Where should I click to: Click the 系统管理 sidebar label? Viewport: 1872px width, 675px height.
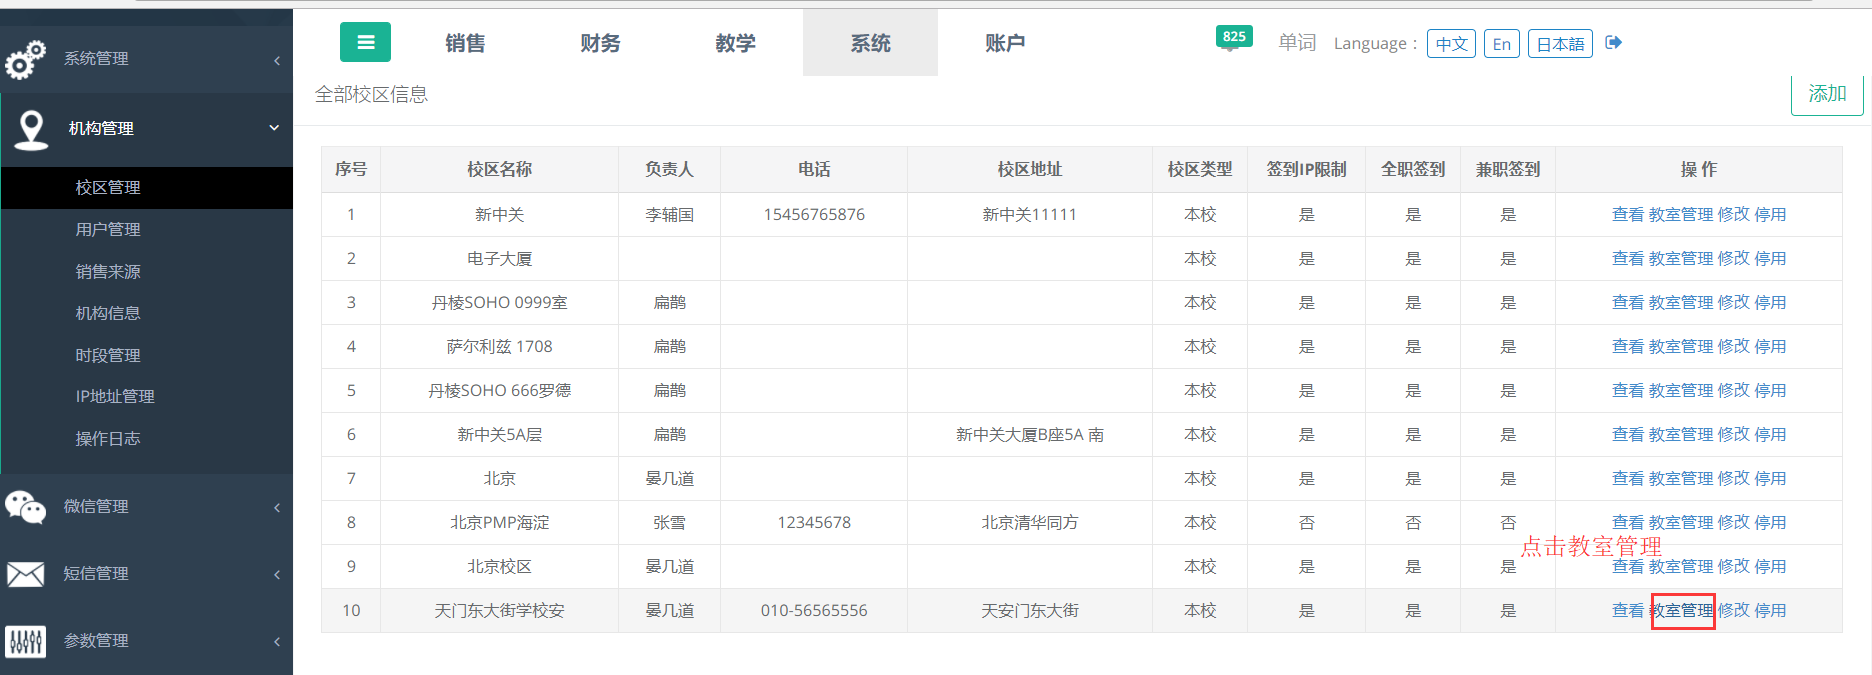(96, 59)
